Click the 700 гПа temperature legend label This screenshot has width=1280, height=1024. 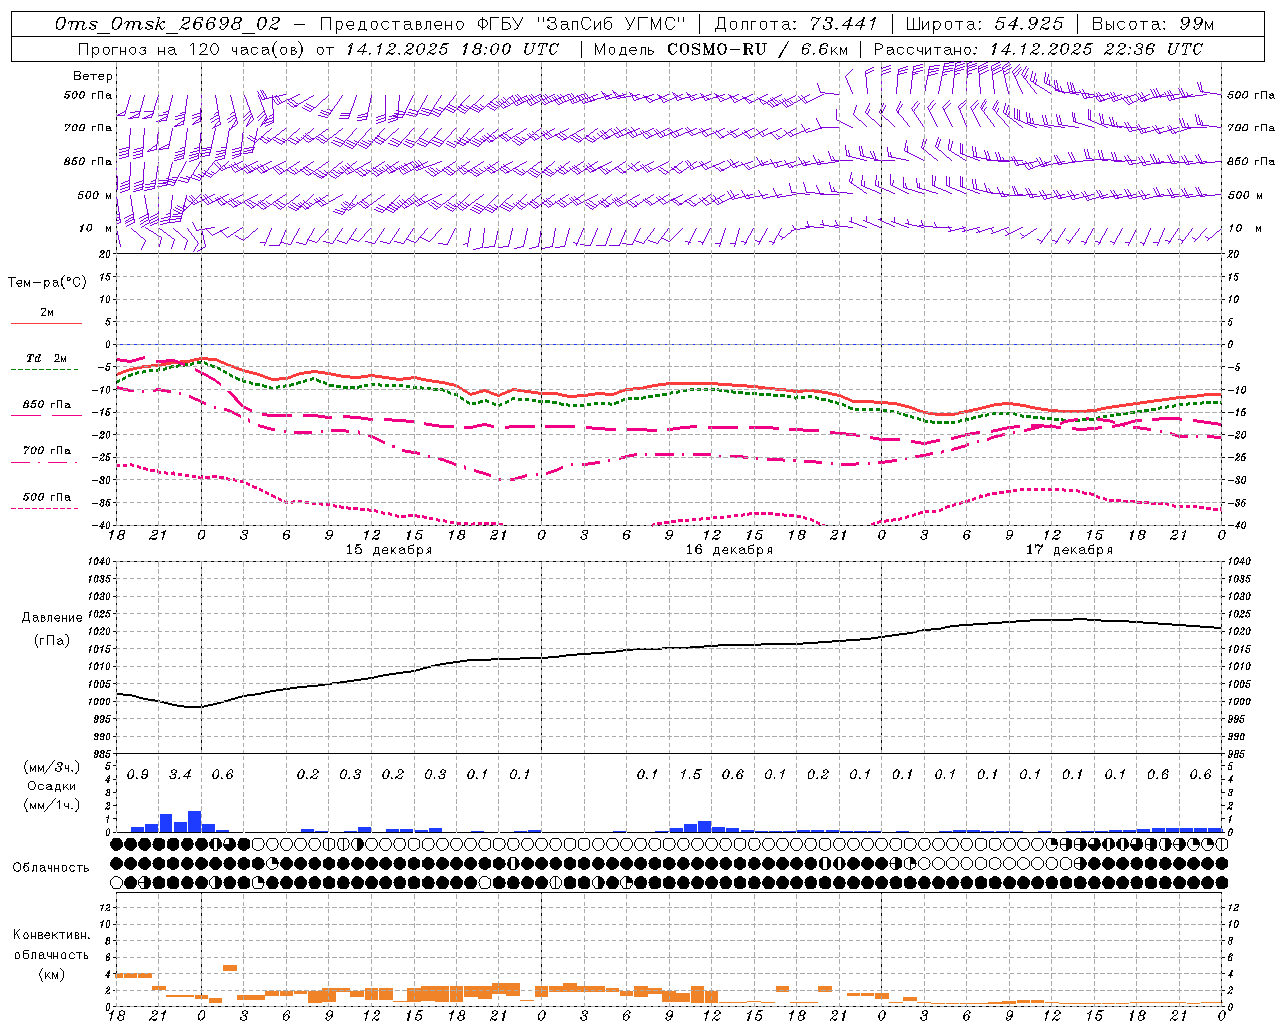pos(47,451)
